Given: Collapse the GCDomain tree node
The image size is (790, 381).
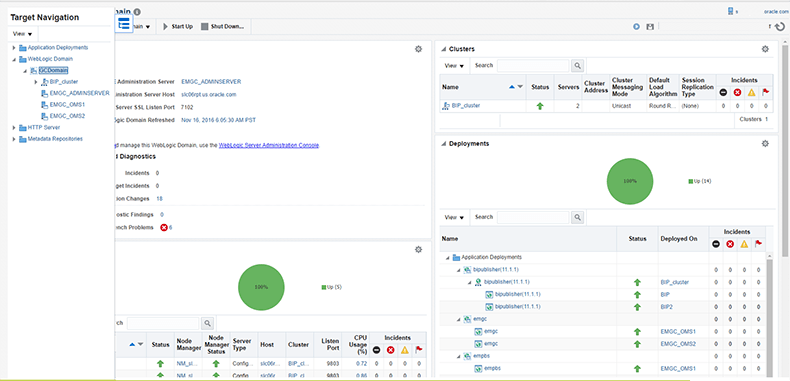Looking at the screenshot, I should [x=25, y=71].
